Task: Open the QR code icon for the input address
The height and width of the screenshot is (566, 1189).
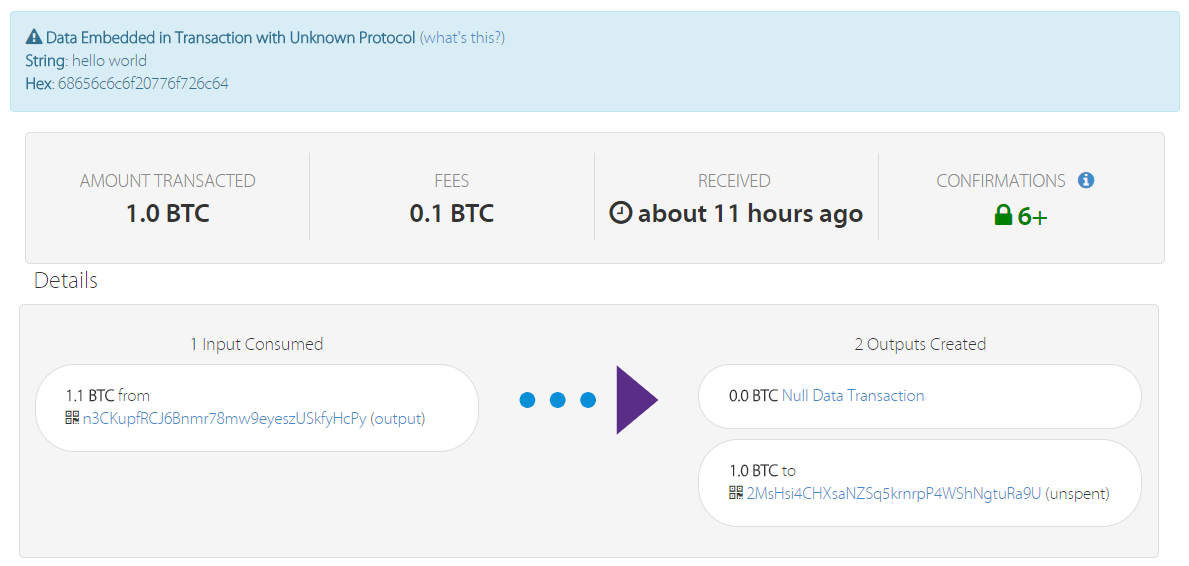Action: 72,418
